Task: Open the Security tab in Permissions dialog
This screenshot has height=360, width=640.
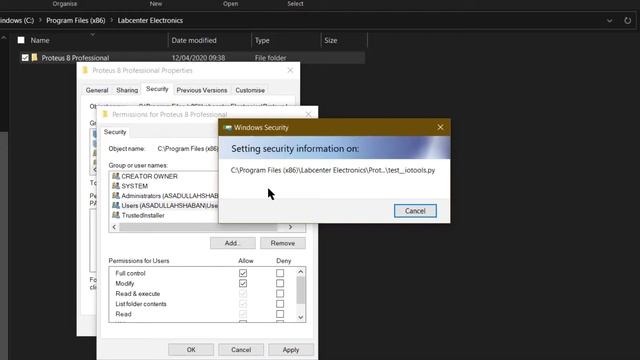Action: click(115, 132)
